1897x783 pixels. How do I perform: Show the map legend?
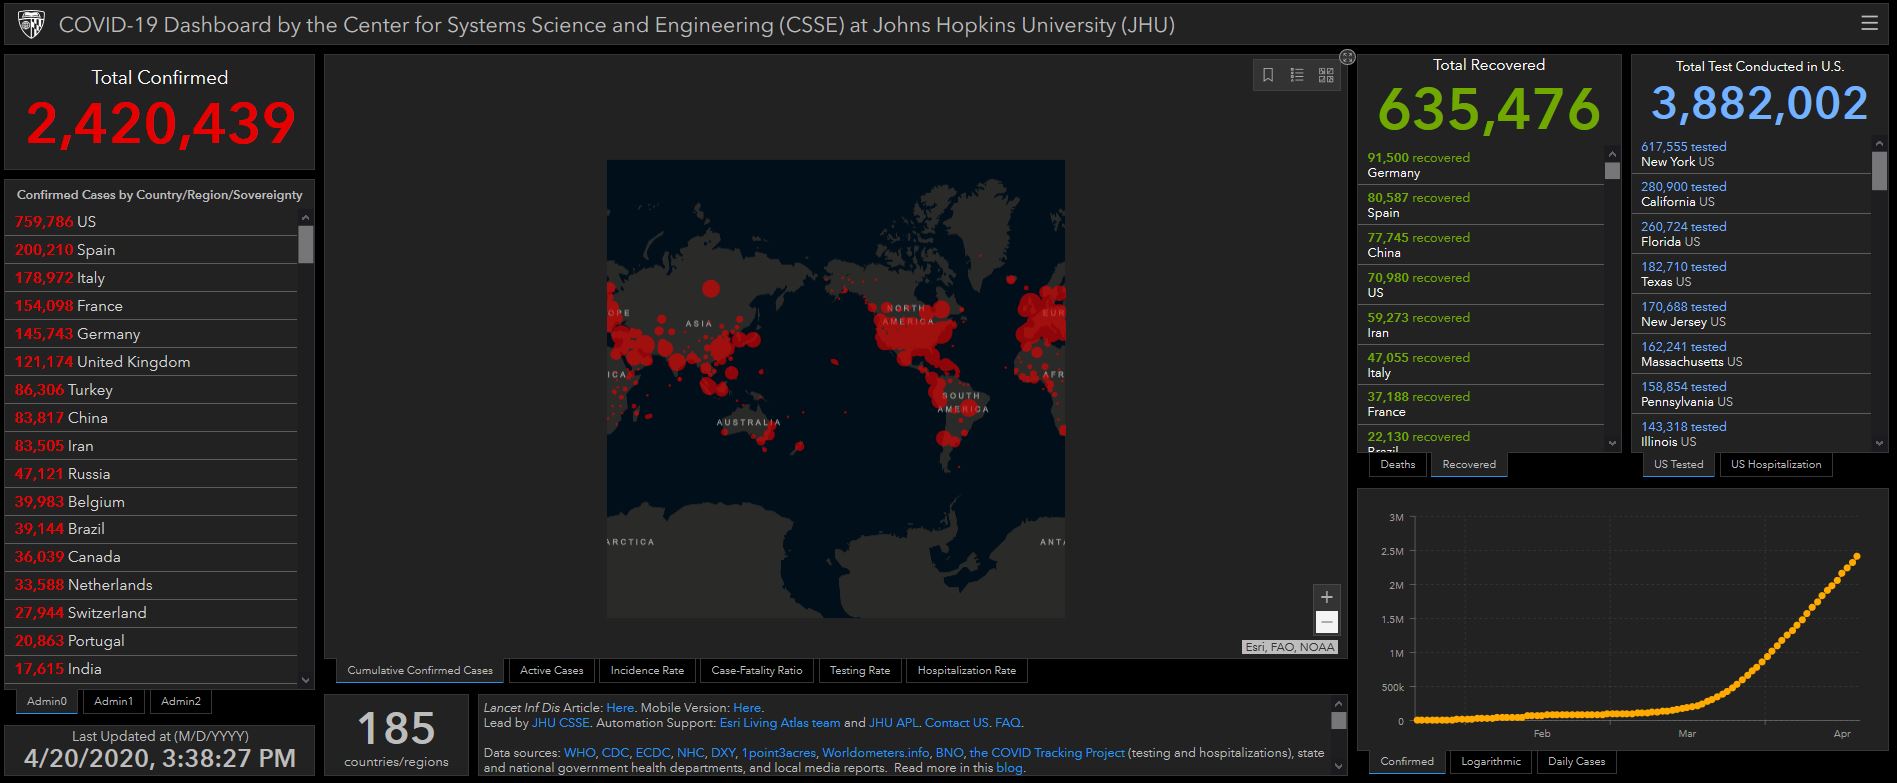(1297, 75)
